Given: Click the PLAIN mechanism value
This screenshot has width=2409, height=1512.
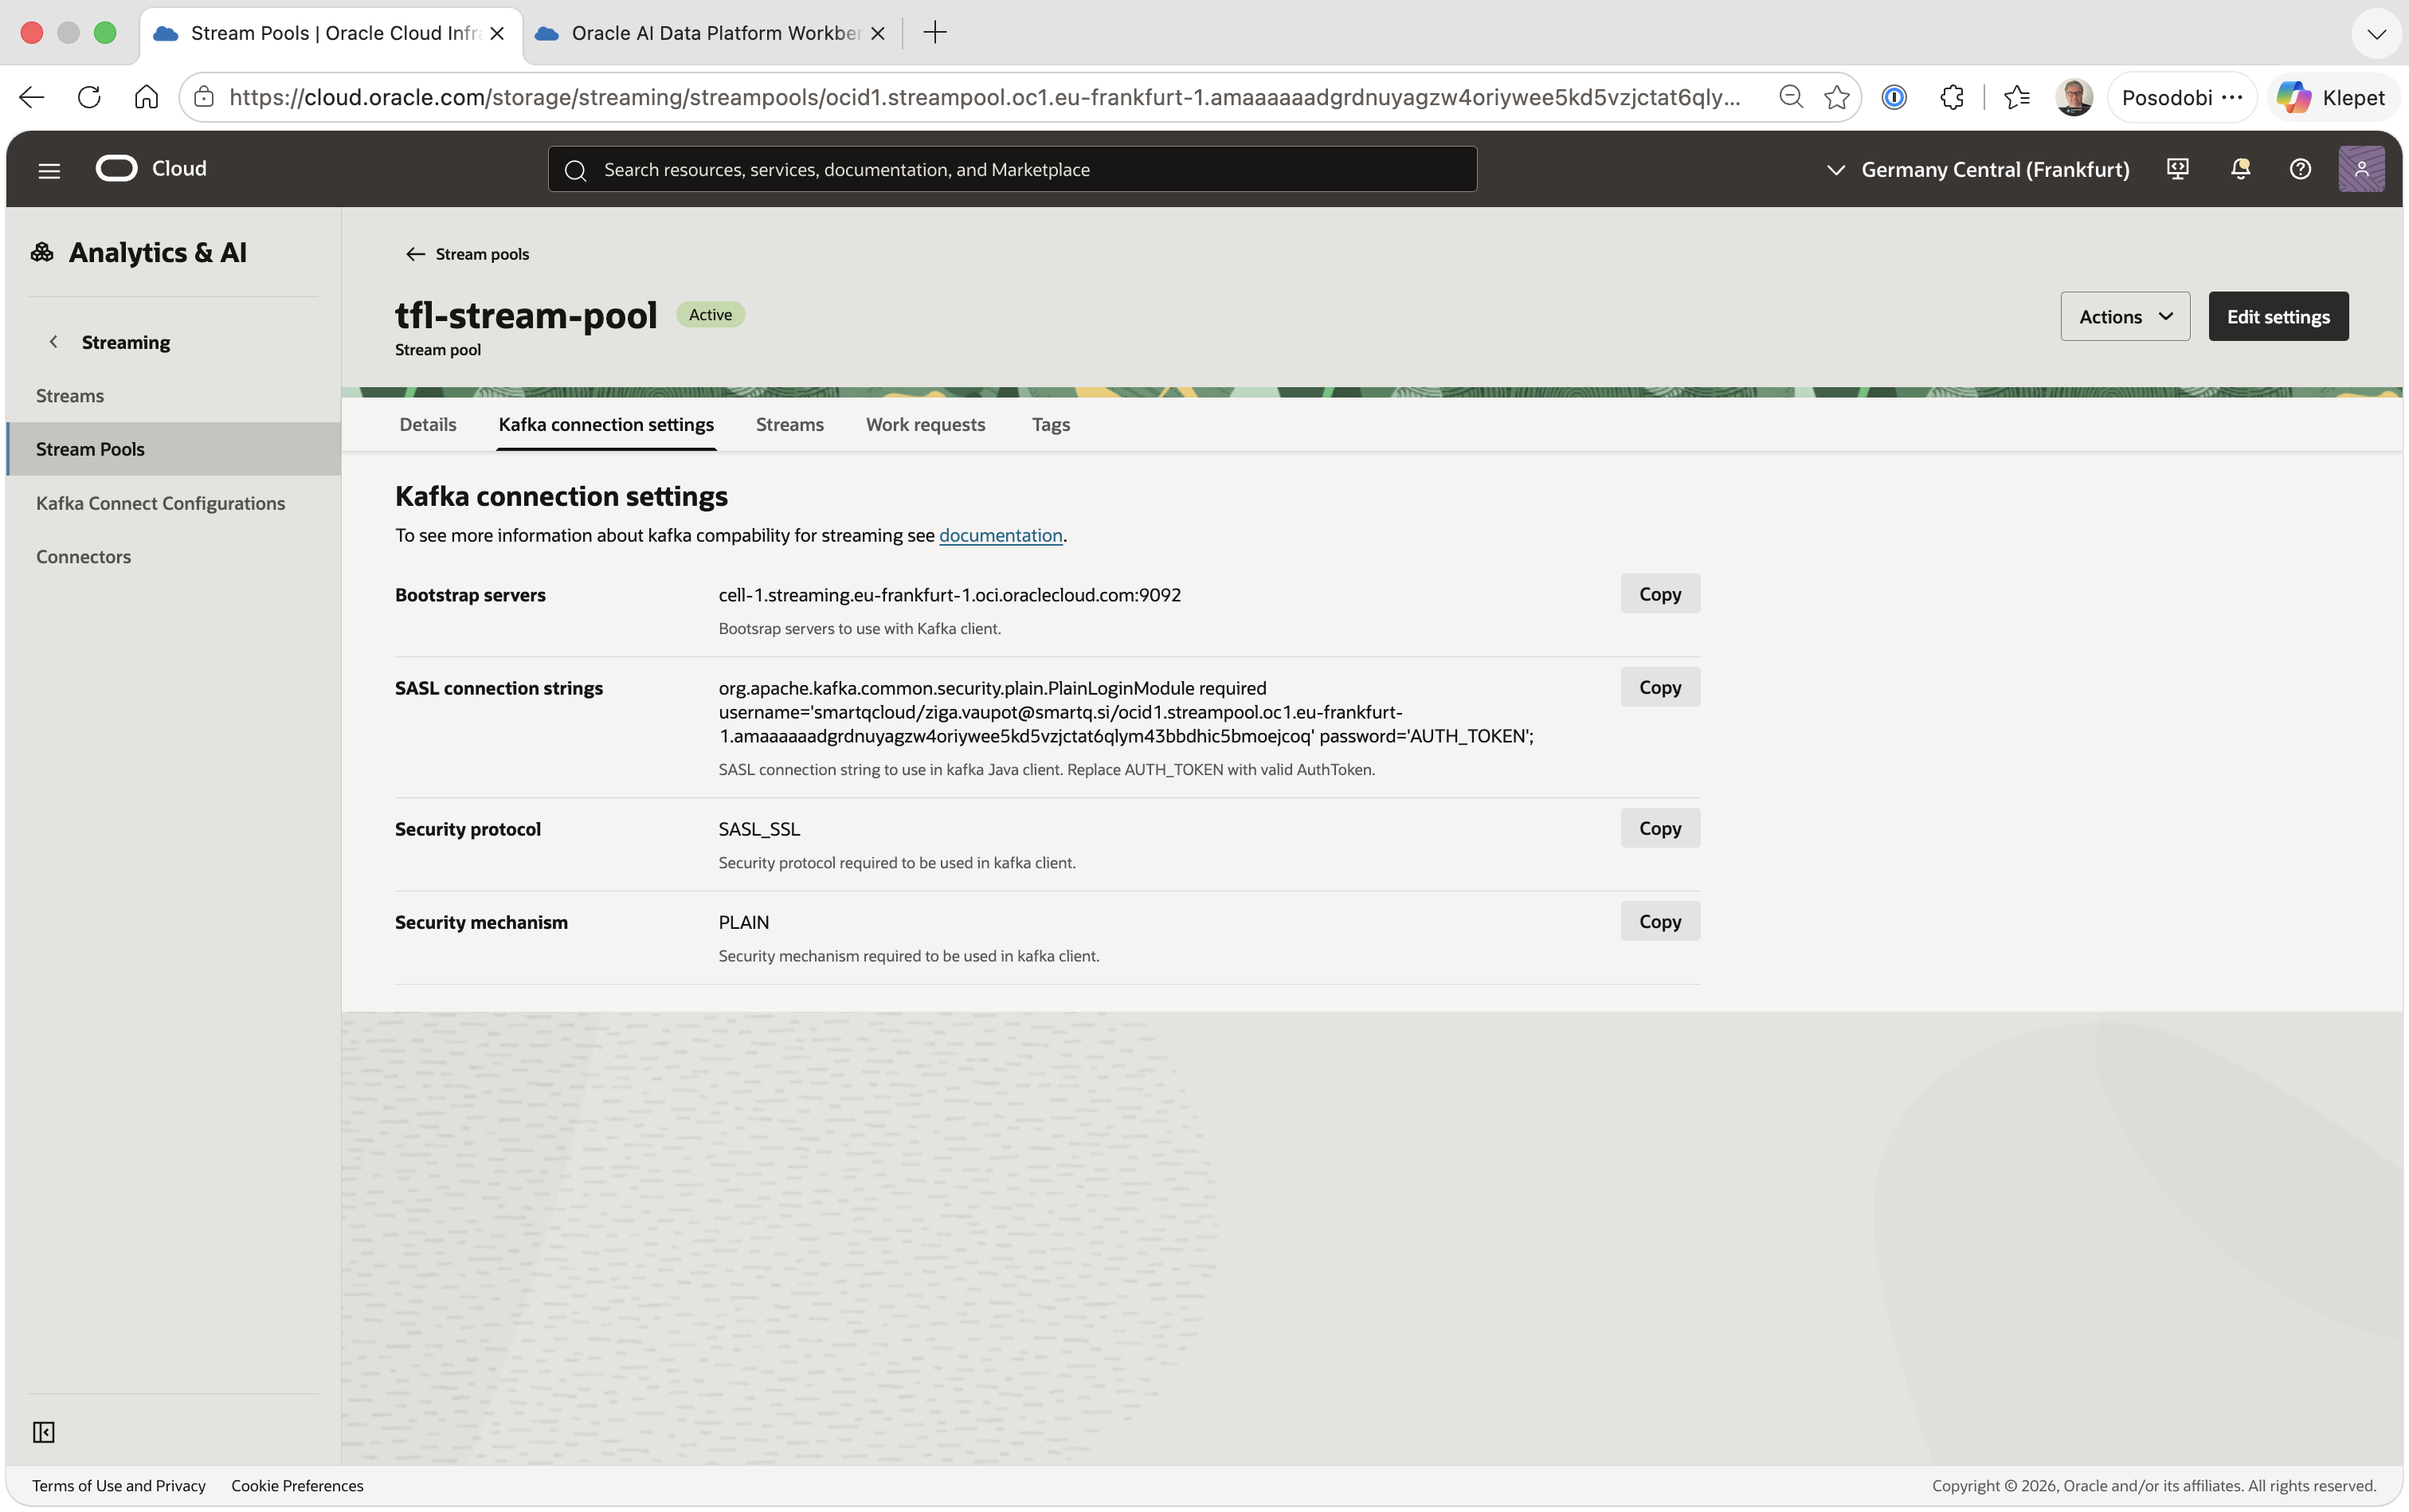Looking at the screenshot, I should tap(744, 922).
